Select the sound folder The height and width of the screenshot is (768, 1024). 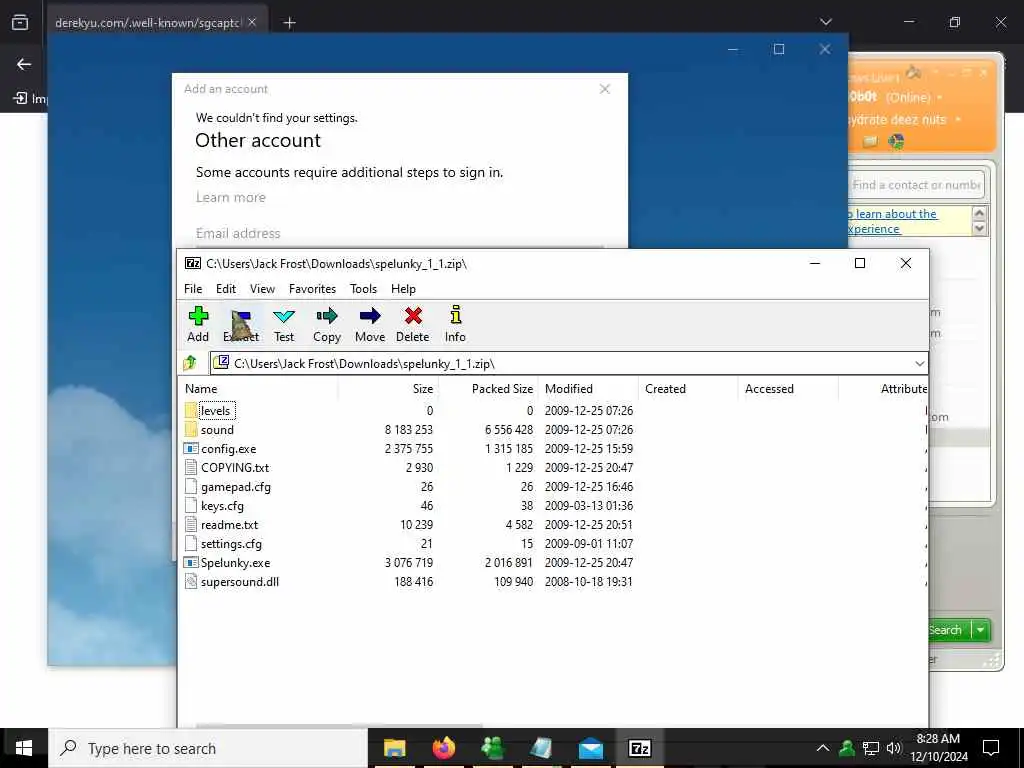tap(217, 430)
